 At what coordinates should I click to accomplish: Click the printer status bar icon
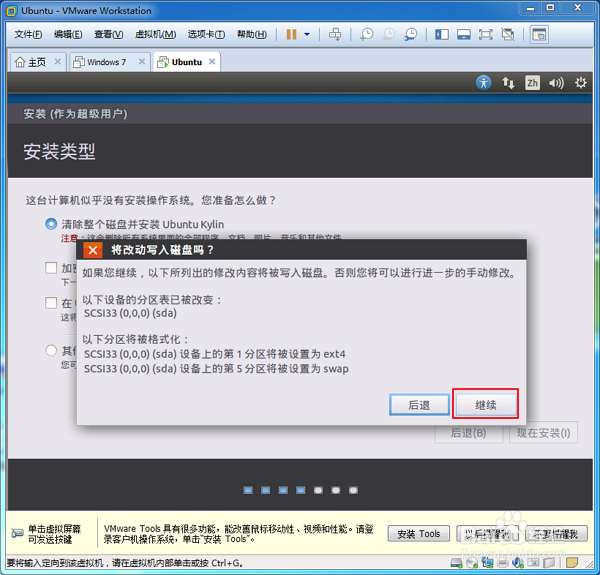click(503, 563)
